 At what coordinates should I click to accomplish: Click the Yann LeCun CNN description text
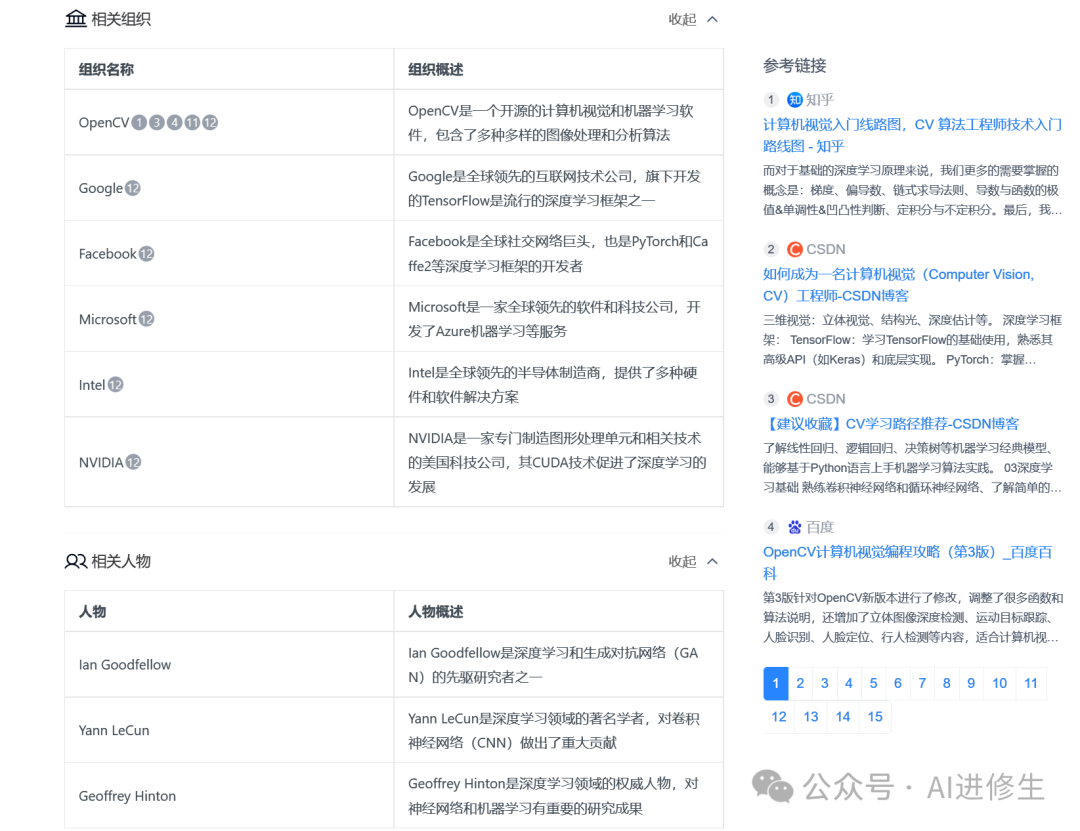tap(554, 730)
